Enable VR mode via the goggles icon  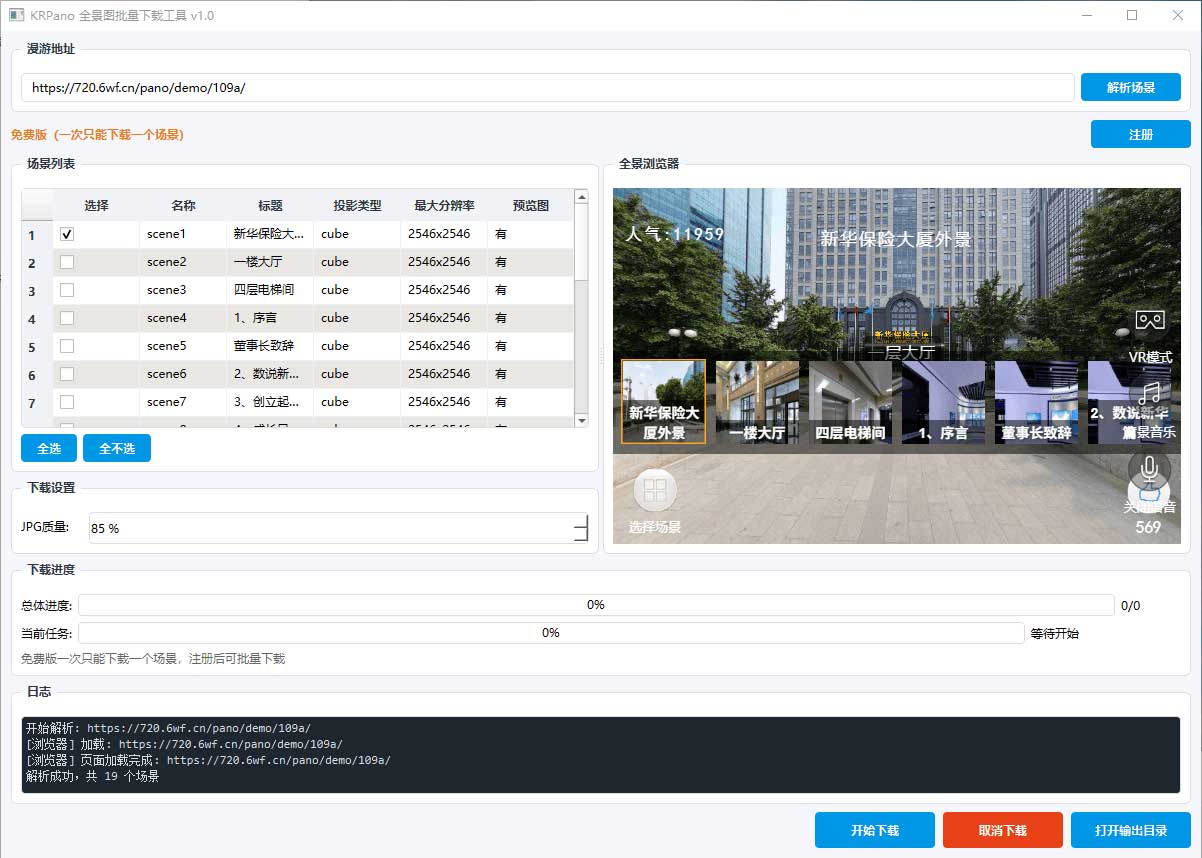1150,320
